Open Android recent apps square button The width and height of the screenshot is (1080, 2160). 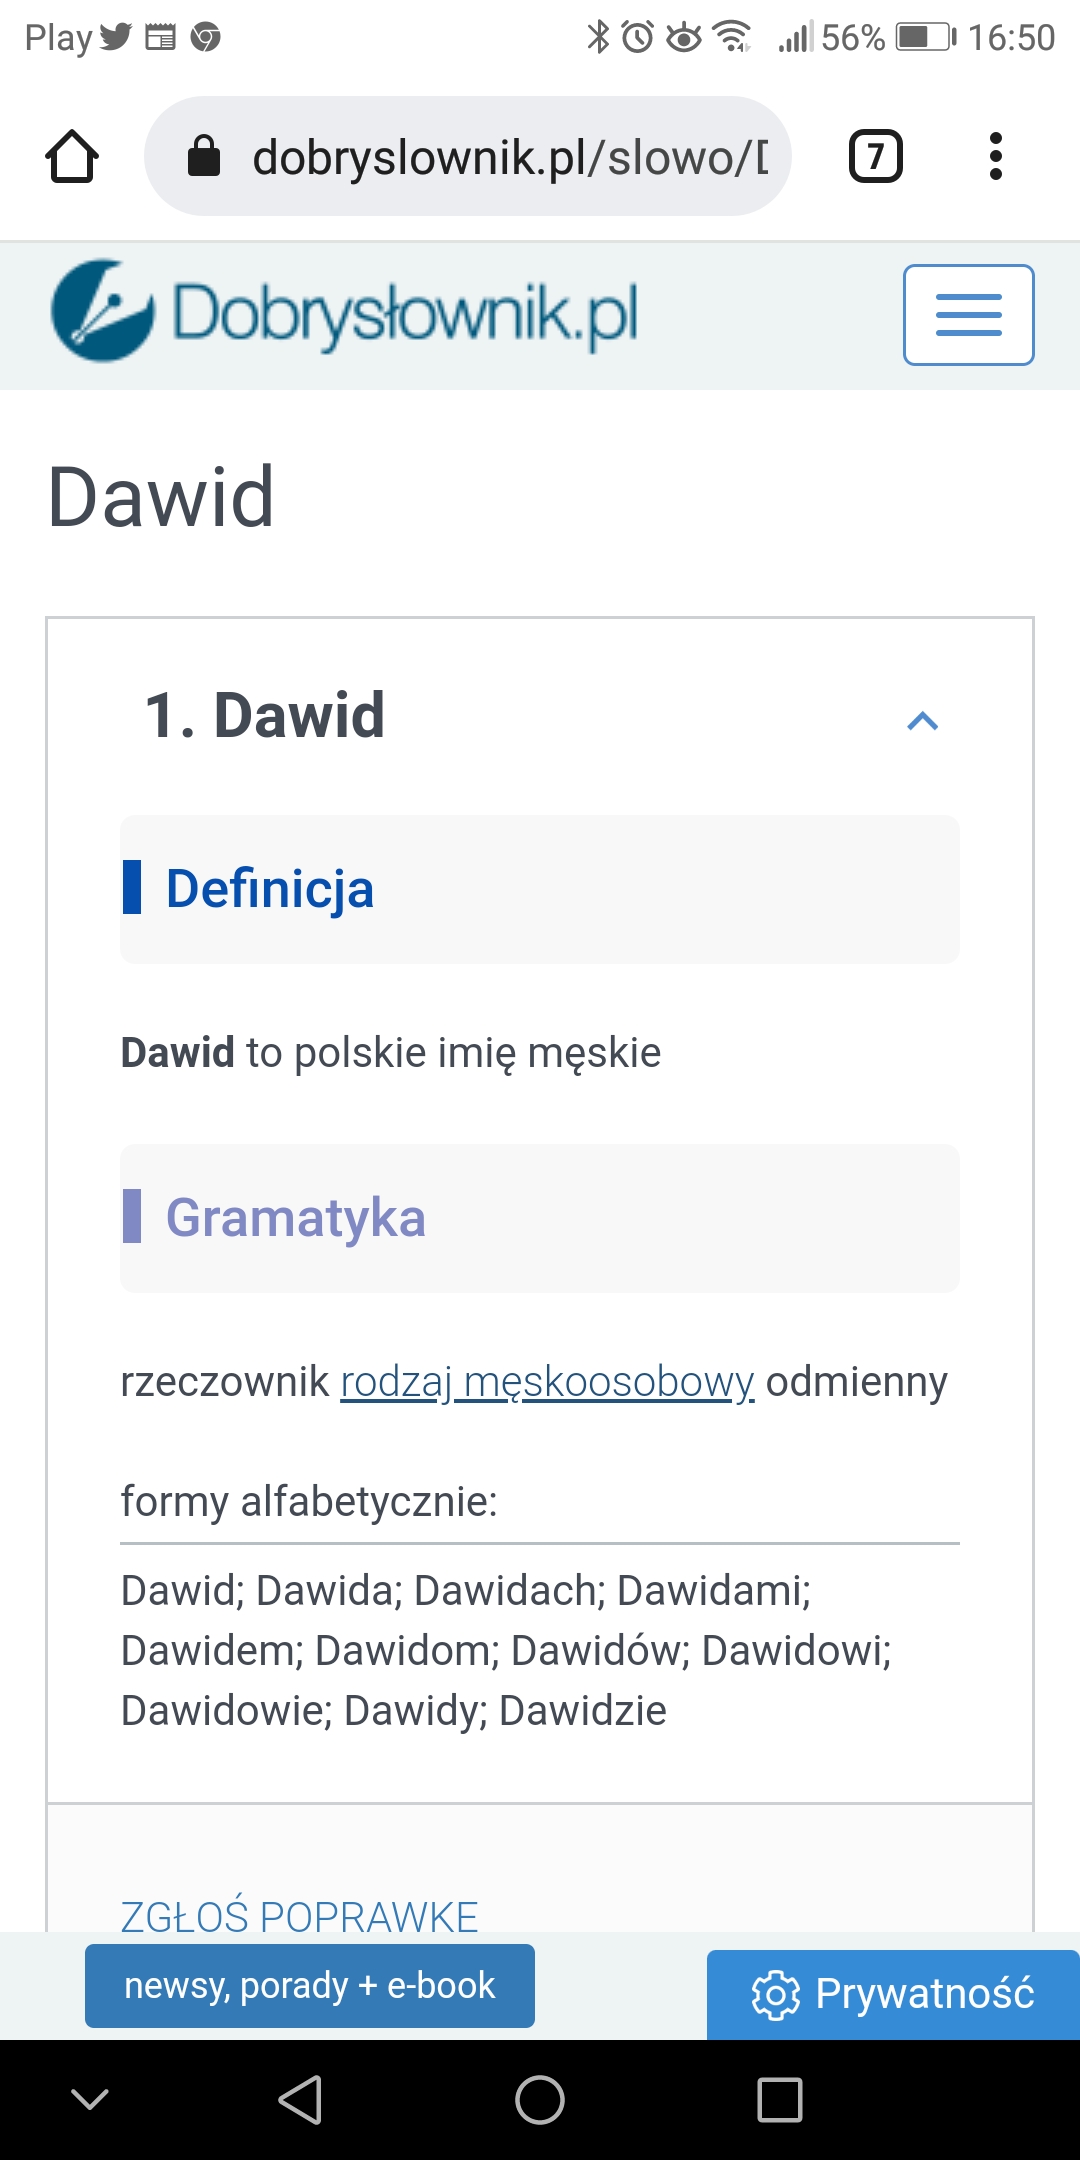click(x=780, y=2099)
